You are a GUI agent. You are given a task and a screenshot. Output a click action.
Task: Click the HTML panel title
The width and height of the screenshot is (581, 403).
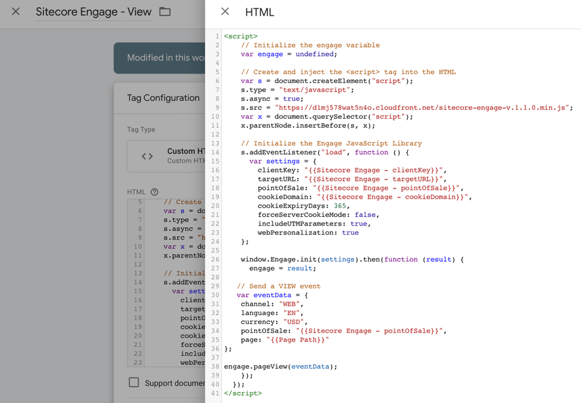[x=259, y=12]
